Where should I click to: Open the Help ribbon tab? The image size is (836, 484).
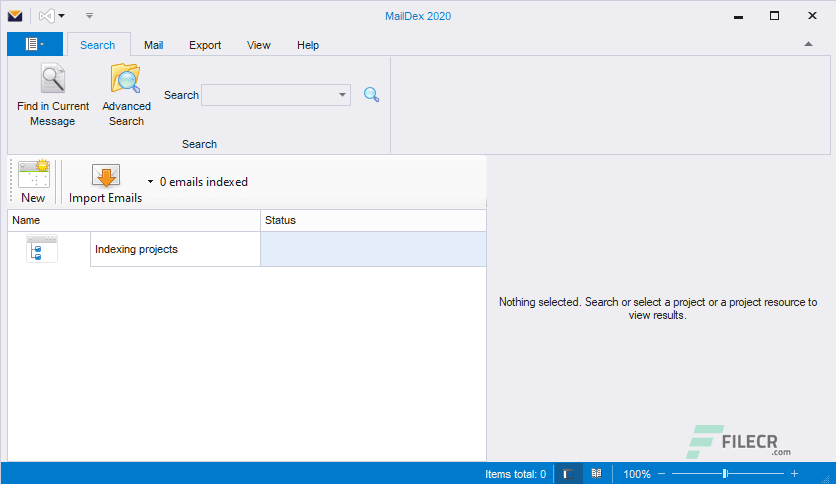pyautogui.click(x=308, y=45)
